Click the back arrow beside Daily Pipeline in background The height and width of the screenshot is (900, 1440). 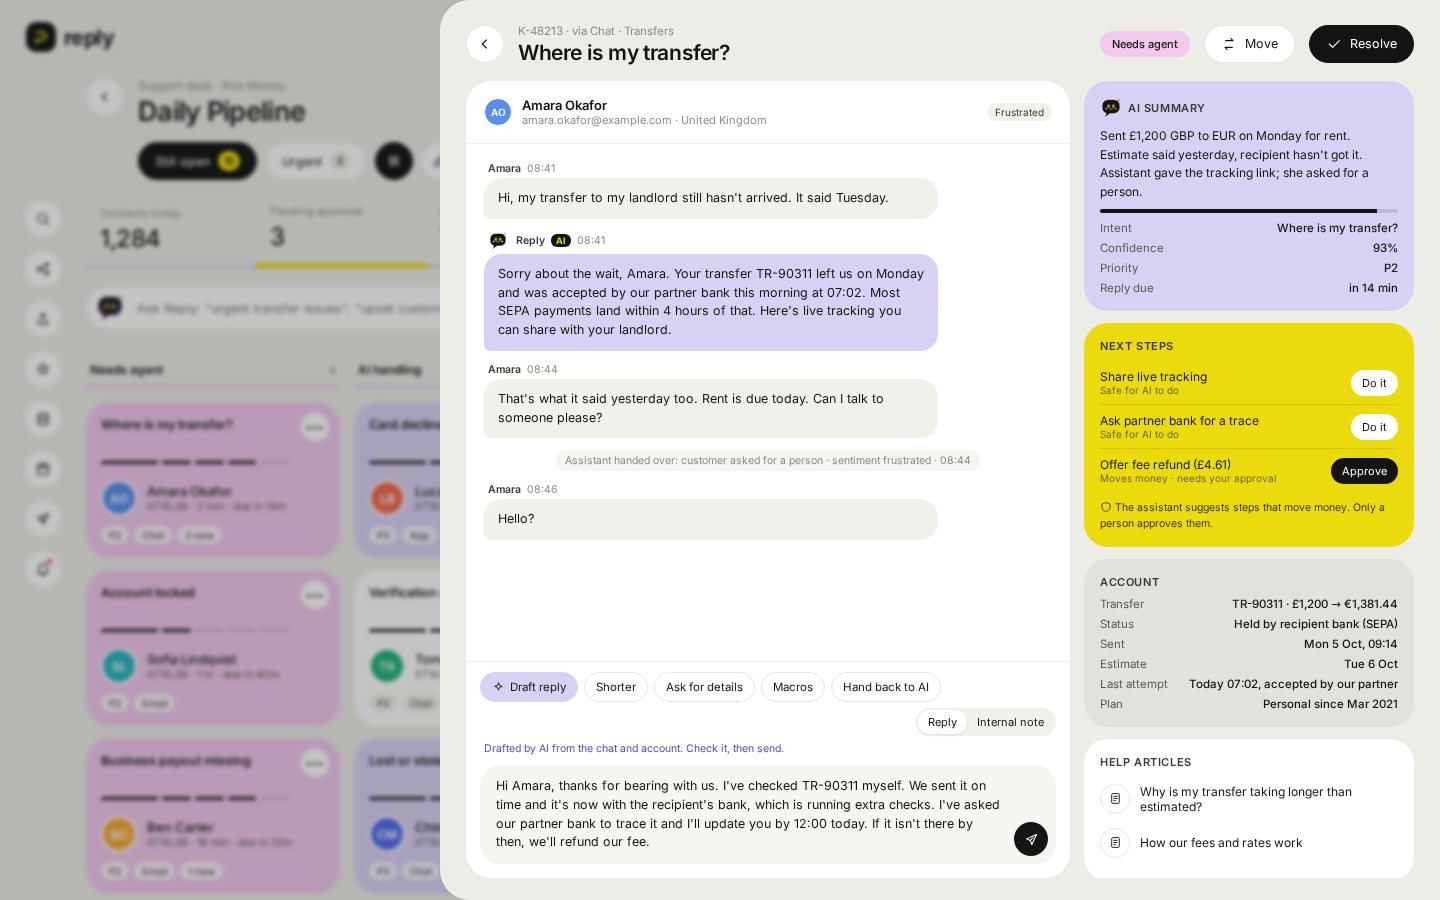pos(104,97)
